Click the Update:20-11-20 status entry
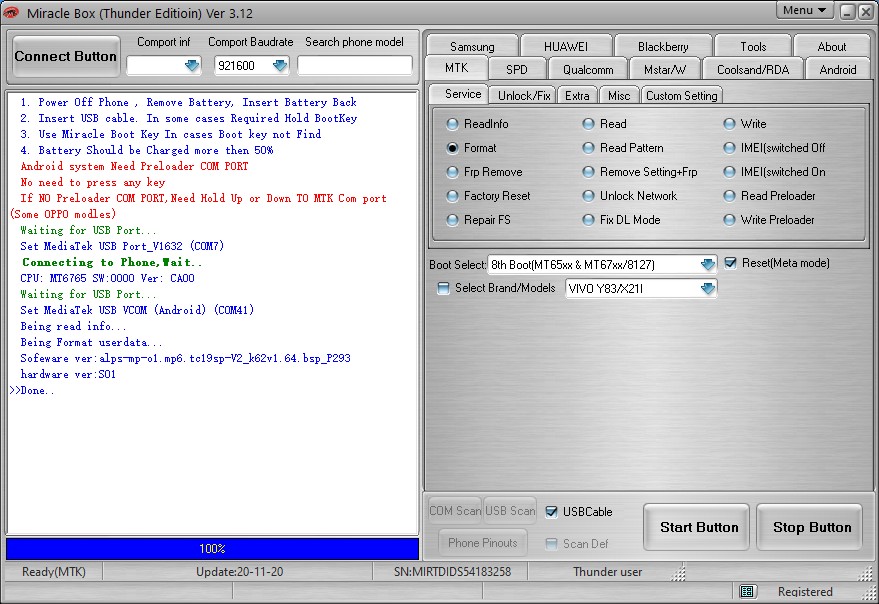 click(239, 572)
